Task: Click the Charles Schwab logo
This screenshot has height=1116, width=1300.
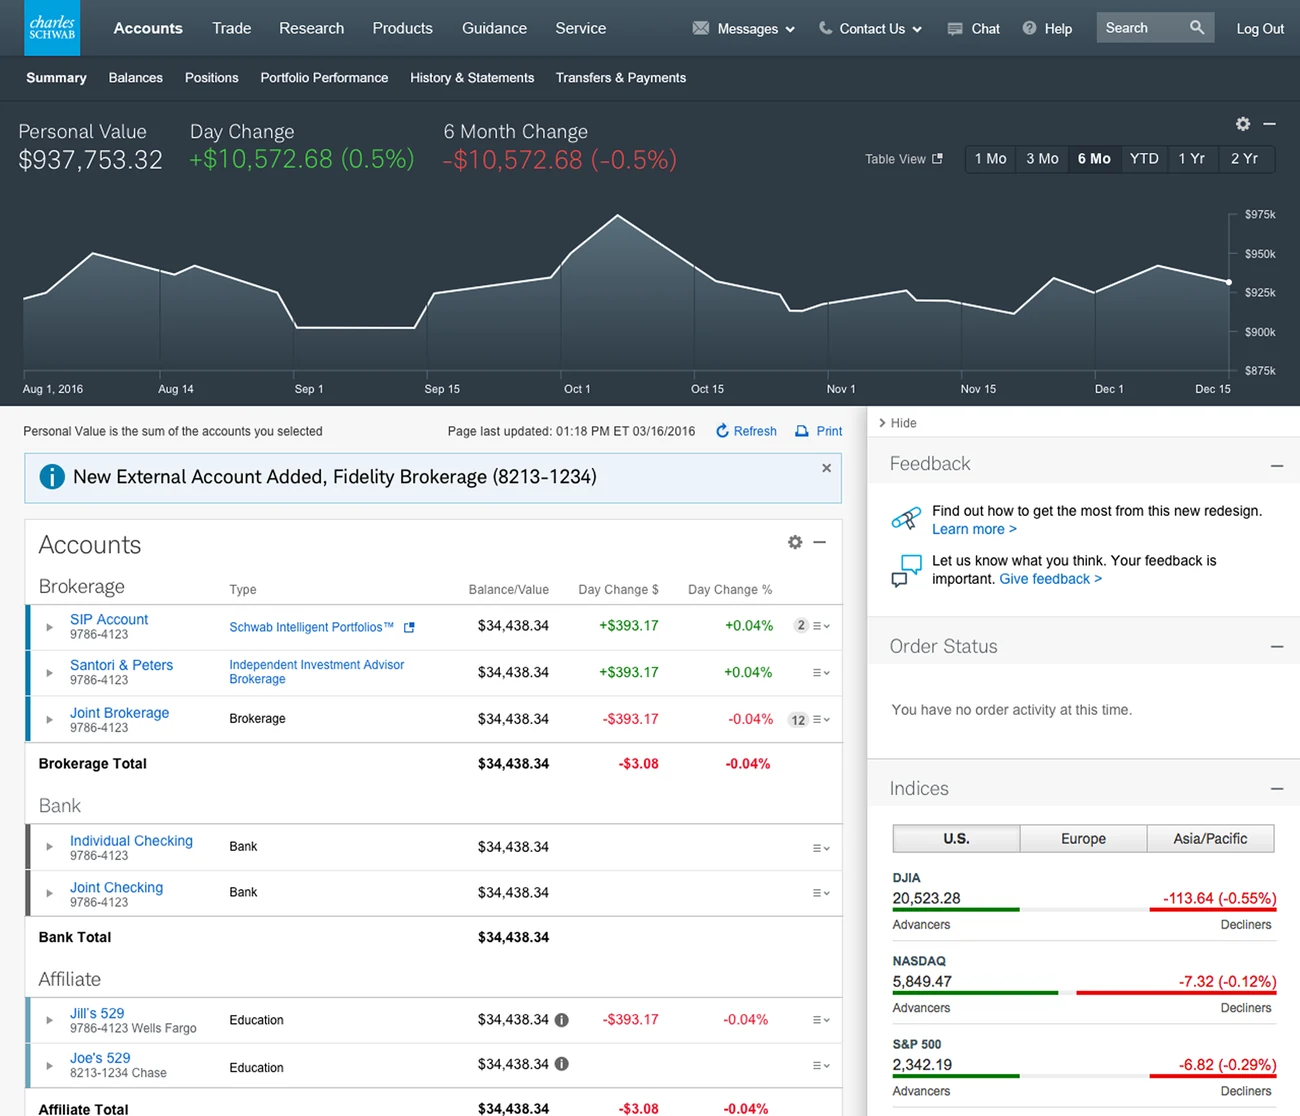Action: click(52, 28)
